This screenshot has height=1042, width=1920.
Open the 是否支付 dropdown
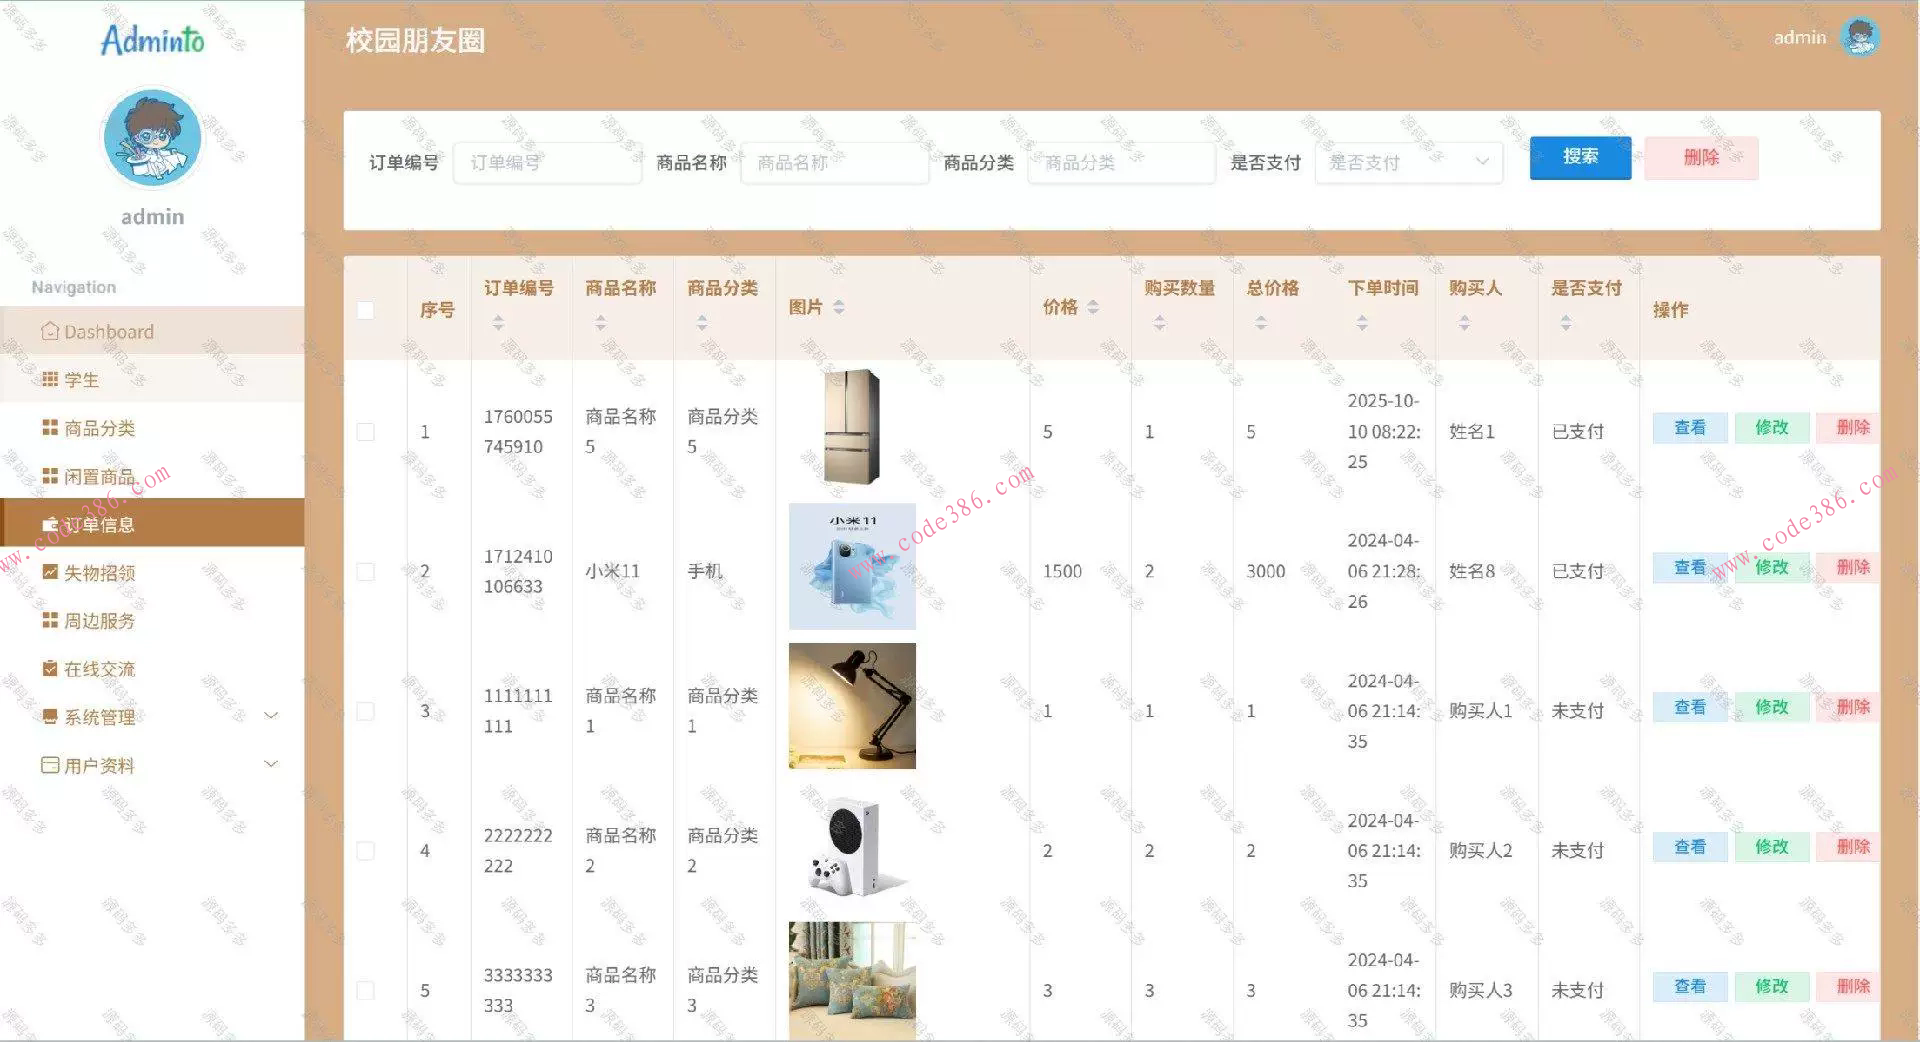(x=1408, y=162)
